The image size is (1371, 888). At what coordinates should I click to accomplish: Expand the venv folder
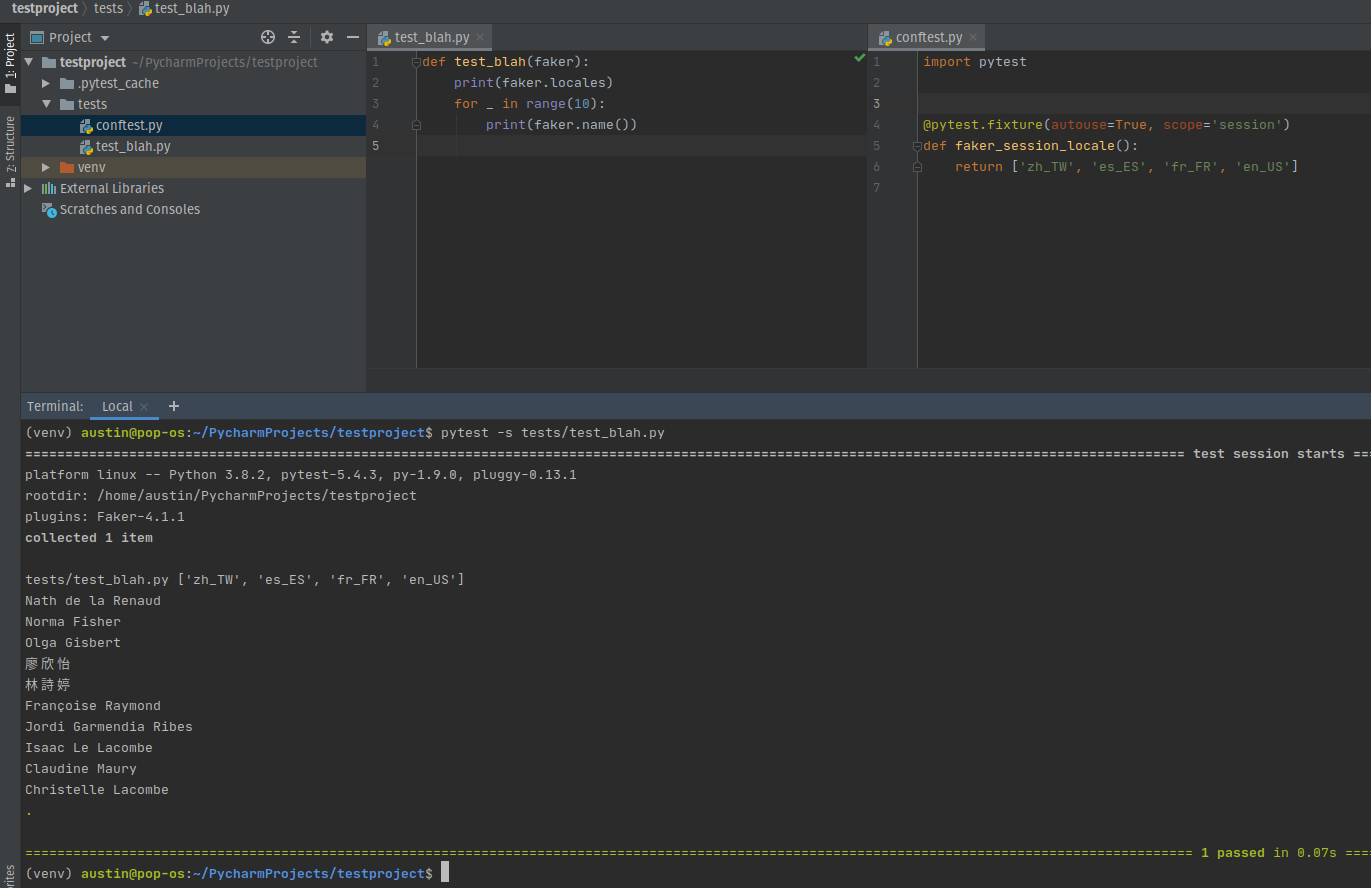45,167
